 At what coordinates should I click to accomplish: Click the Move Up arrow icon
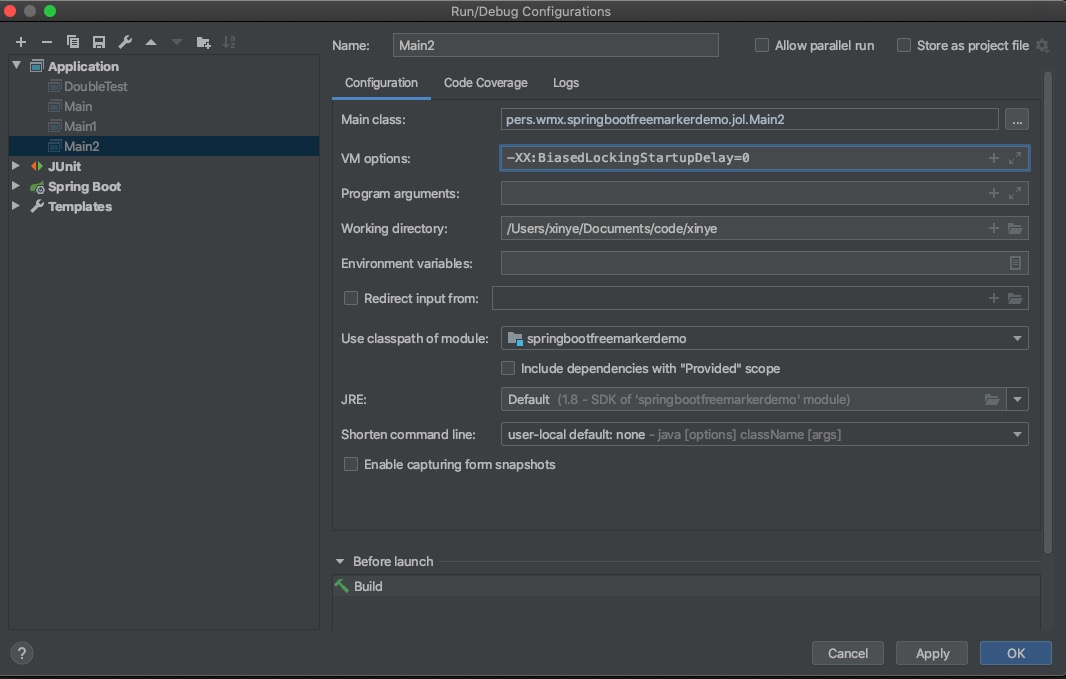tap(151, 42)
